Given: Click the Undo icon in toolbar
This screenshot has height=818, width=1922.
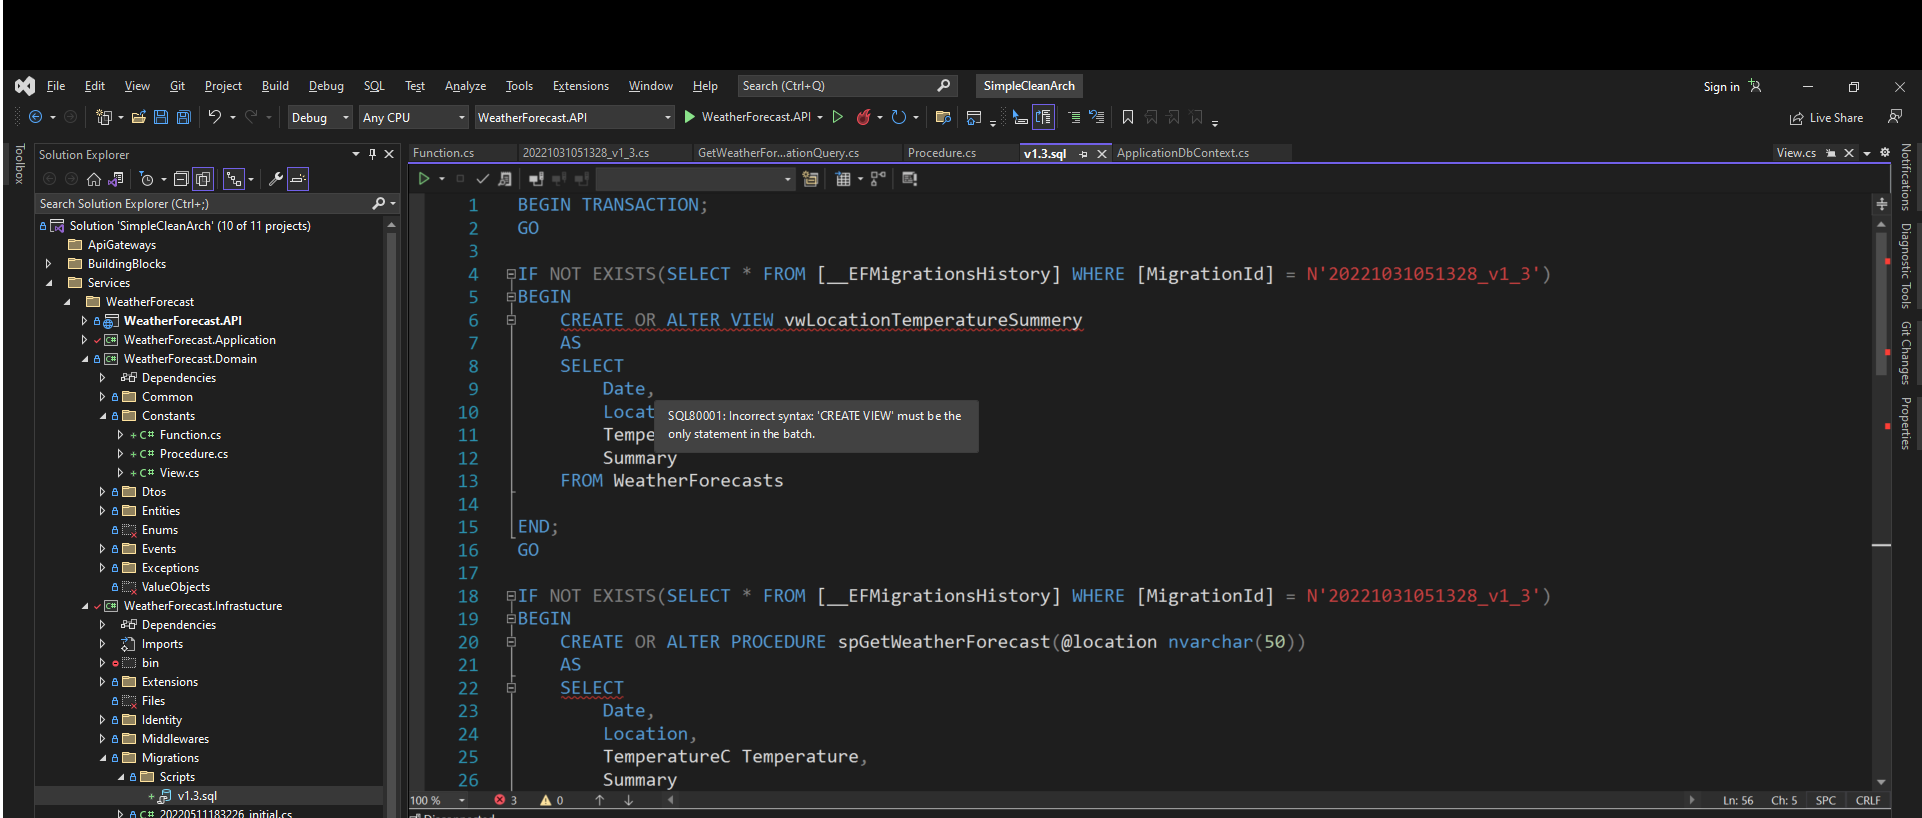Looking at the screenshot, I should (x=214, y=117).
